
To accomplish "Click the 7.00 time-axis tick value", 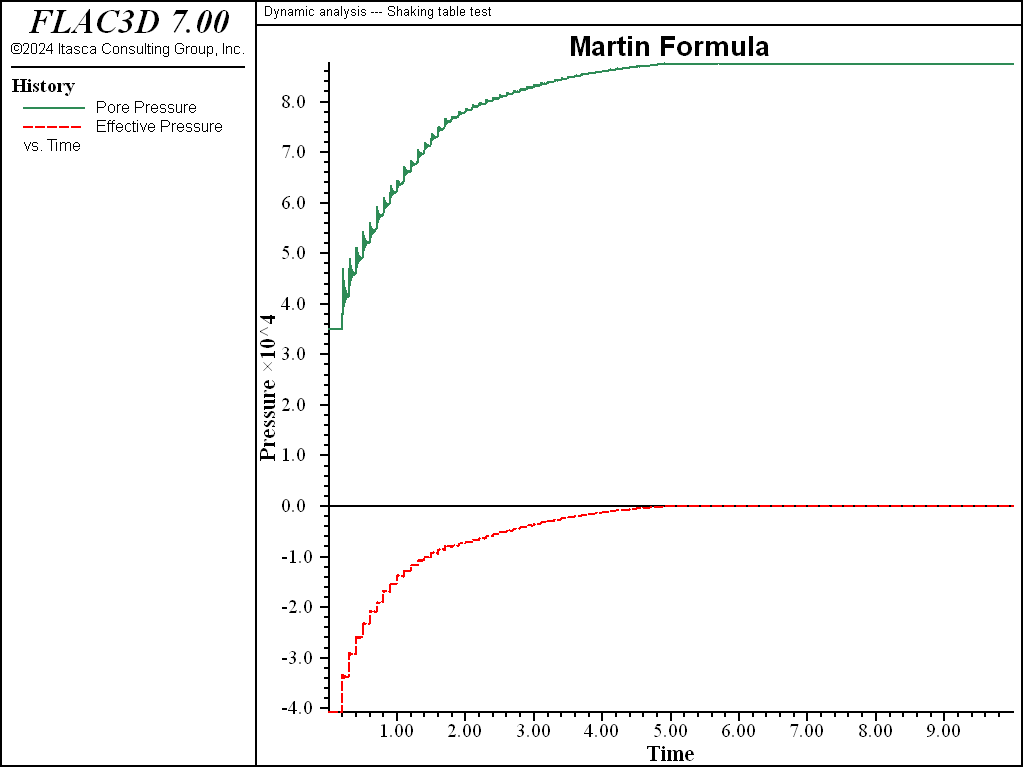I will pos(807,730).
